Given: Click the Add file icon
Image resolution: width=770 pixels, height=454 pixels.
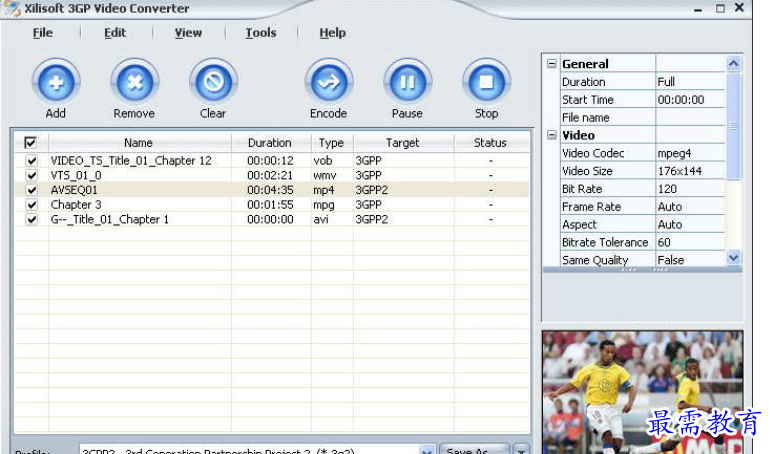Looking at the screenshot, I should coord(56,82).
